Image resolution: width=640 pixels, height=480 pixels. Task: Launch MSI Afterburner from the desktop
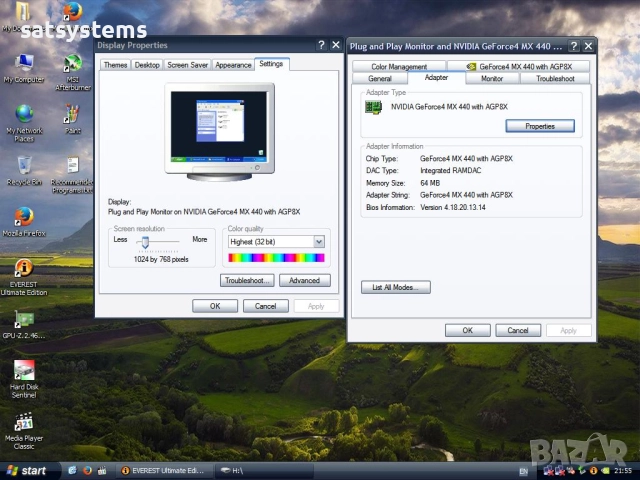pos(72,63)
